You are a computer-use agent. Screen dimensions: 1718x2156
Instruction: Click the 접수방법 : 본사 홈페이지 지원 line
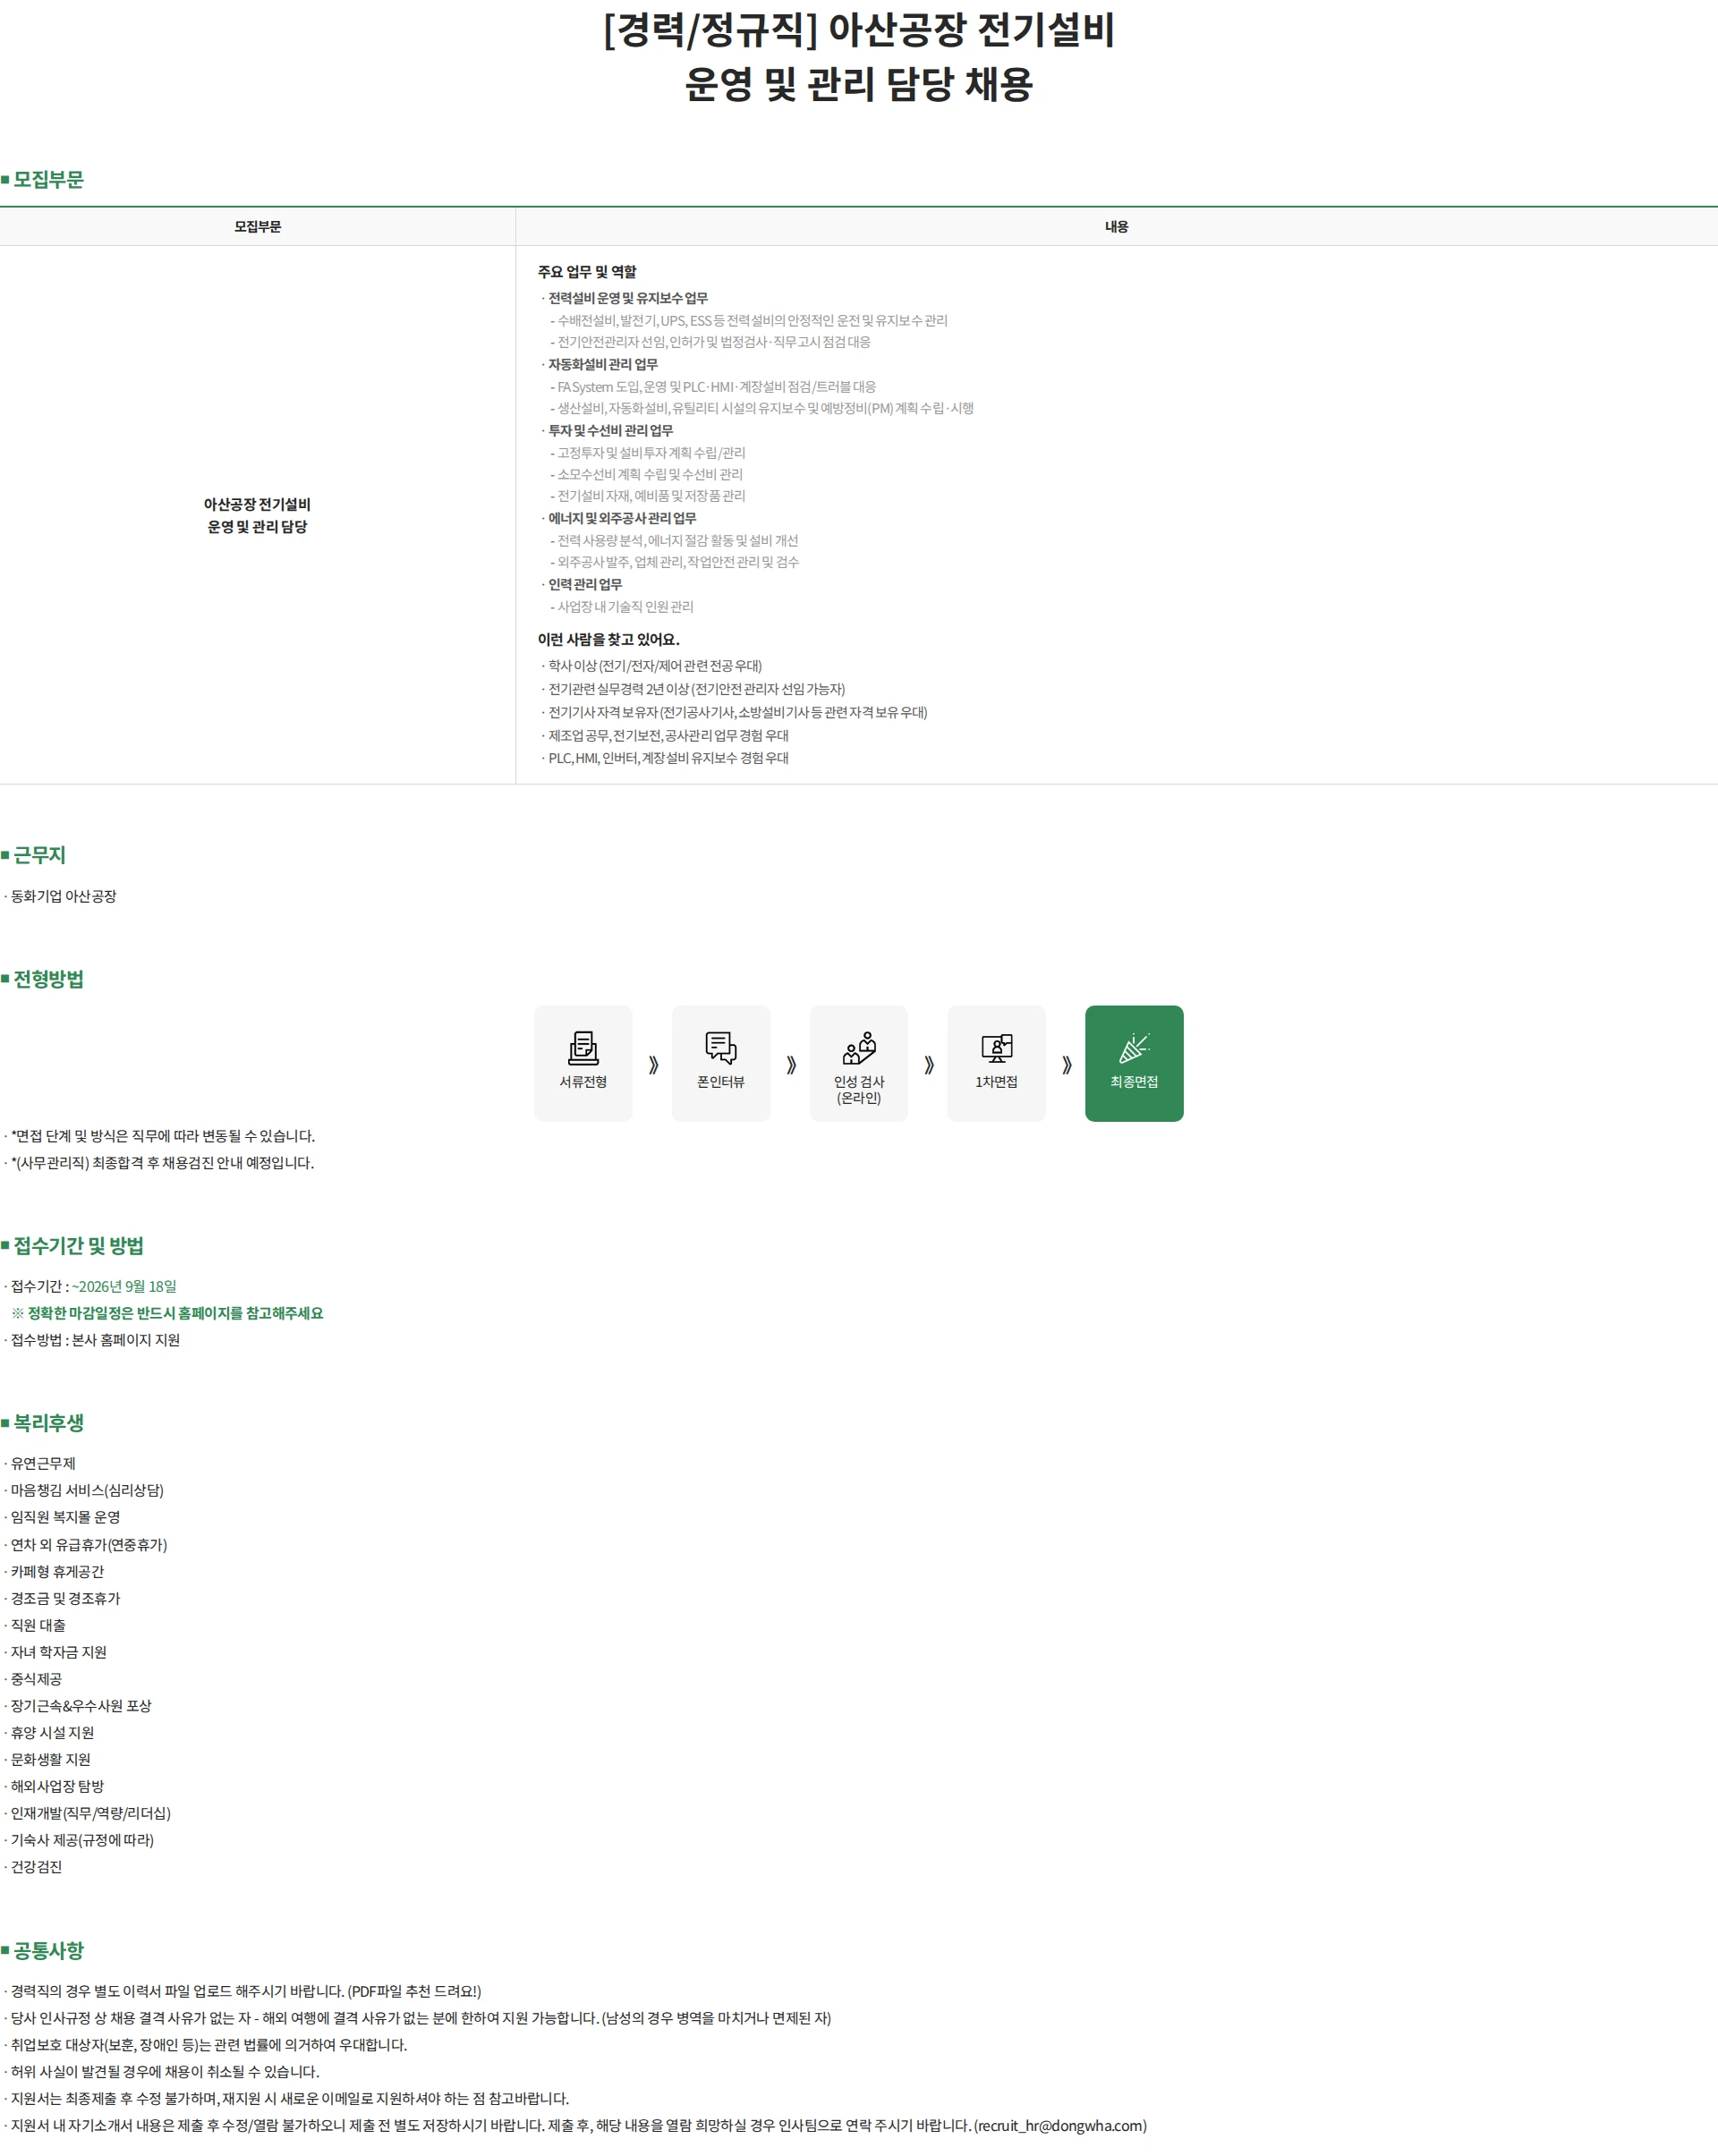(x=94, y=1340)
